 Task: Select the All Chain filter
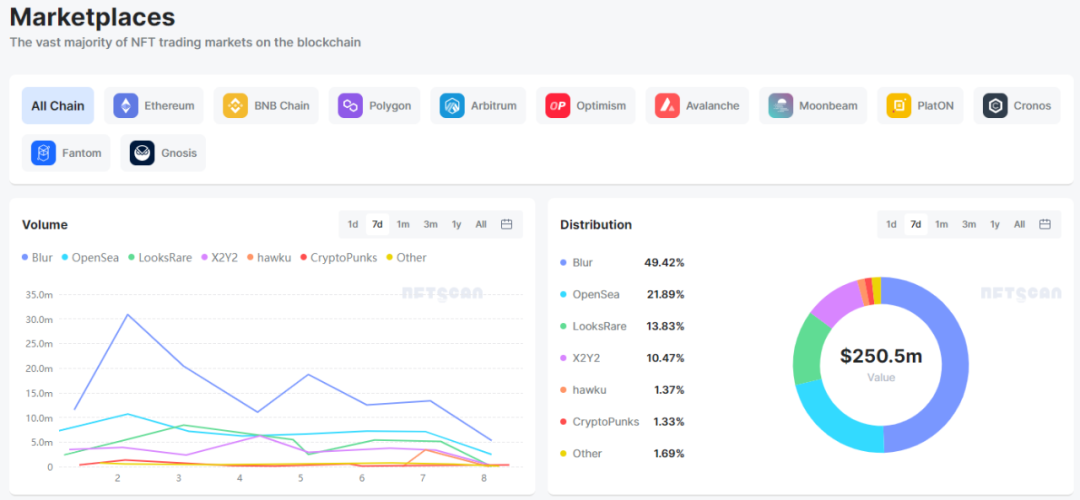pyautogui.click(x=58, y=105)
